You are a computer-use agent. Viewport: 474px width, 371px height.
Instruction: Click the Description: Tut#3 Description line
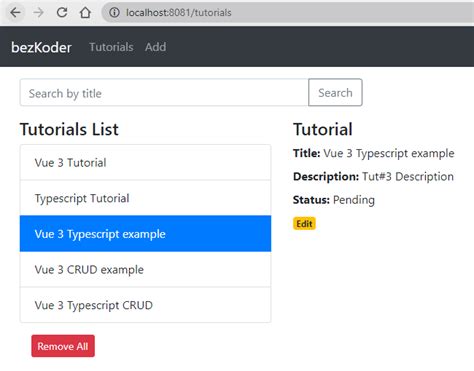[x=373, y=176]
